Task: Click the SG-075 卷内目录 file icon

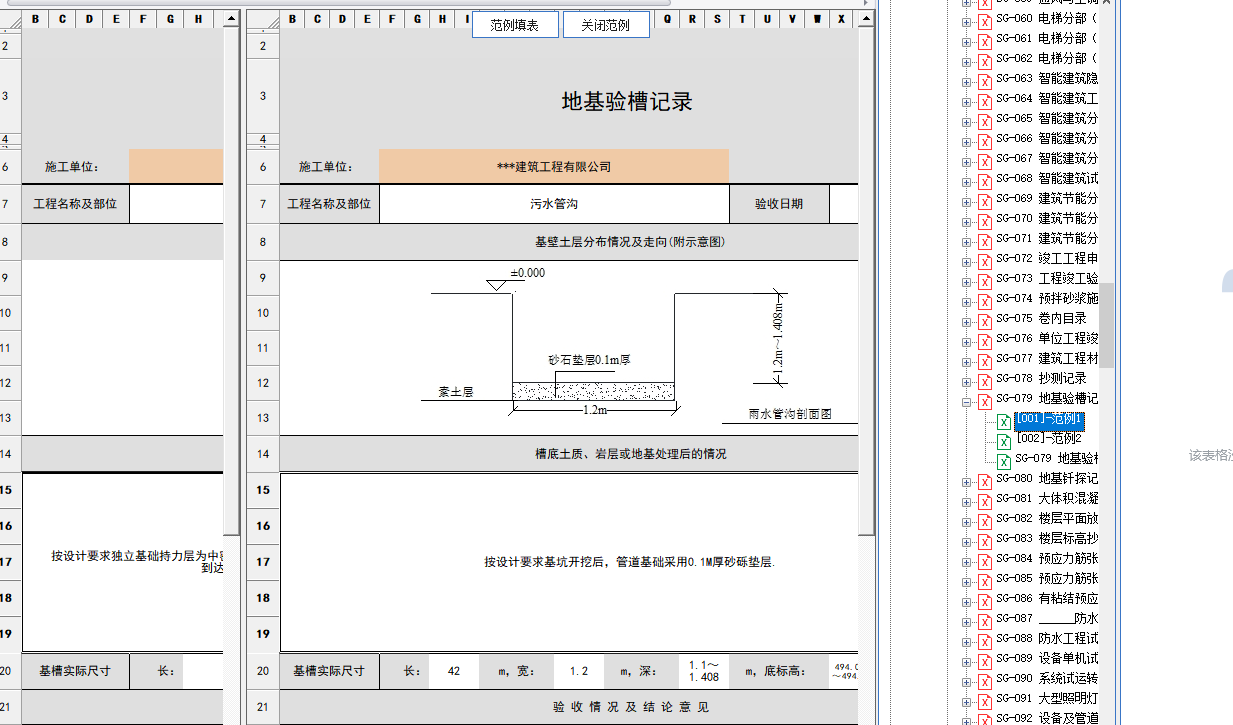Action: coord(984,321)
